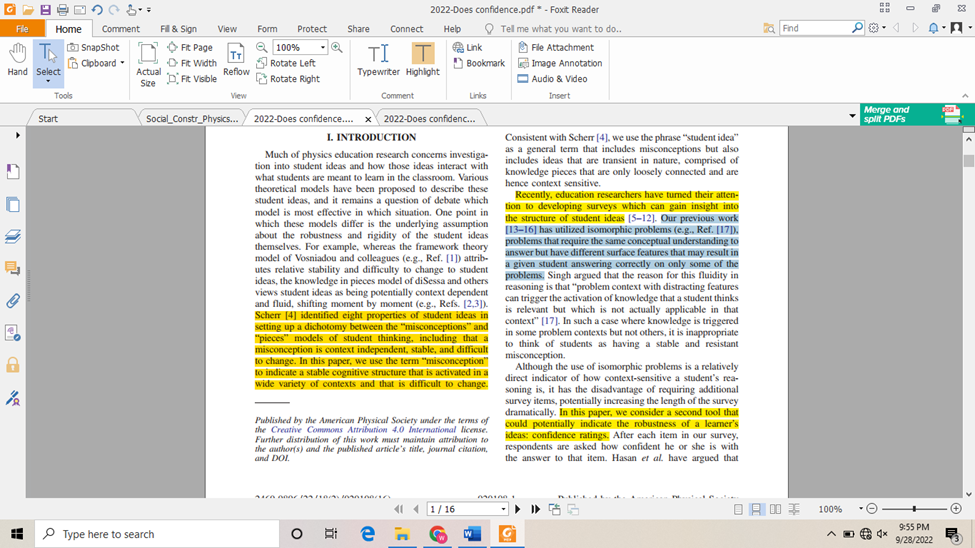The image size is (975, 548).
Task: Enable continuous page display mode
Action: 756,509
